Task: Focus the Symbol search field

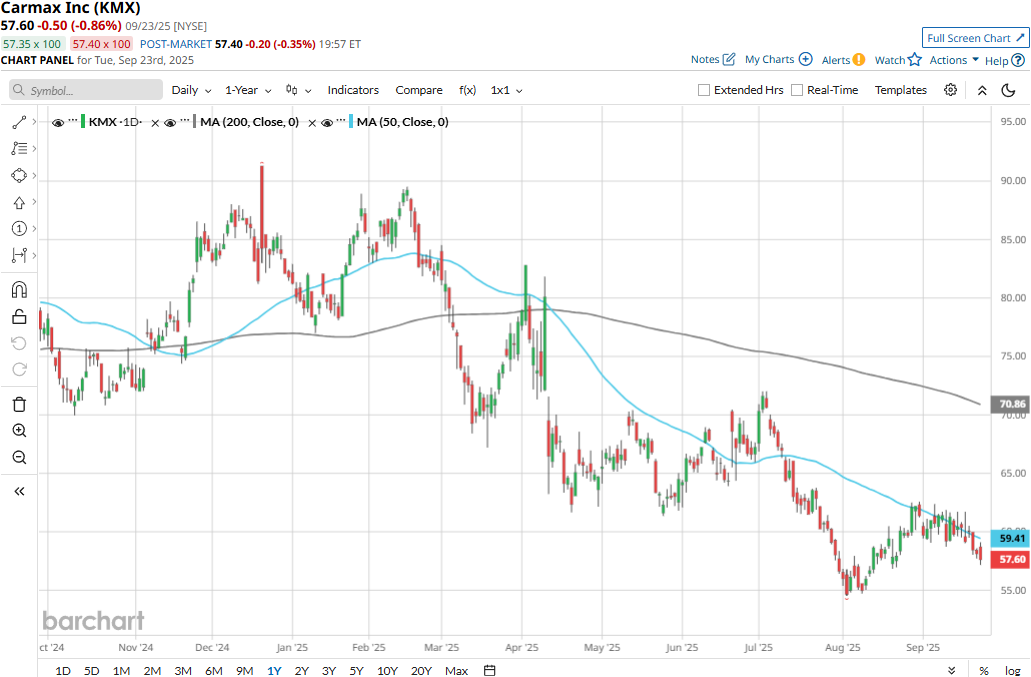Action: click(86, 90)
